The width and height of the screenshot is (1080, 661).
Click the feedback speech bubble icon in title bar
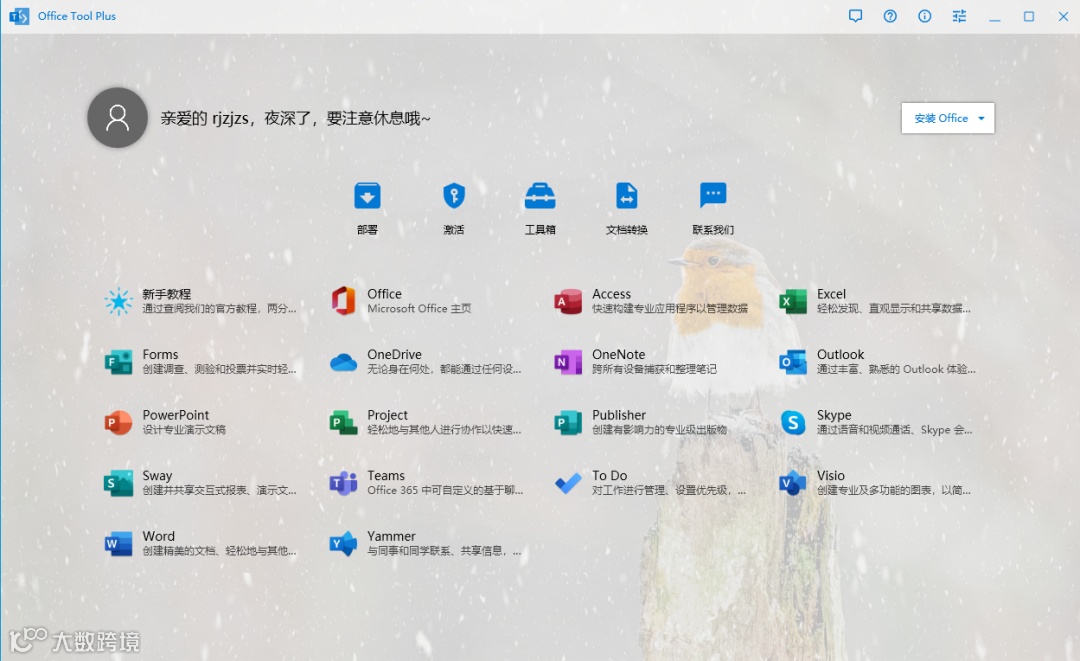[x=855, y=16]
